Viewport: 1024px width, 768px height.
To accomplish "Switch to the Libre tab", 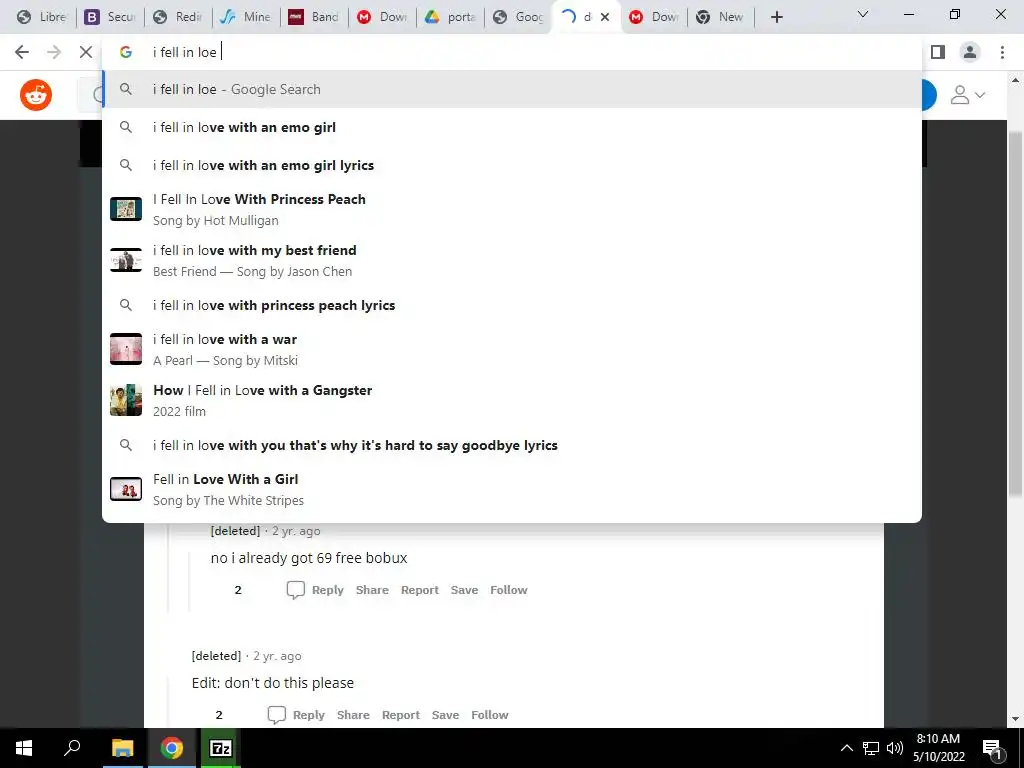I will pos(42,17).
